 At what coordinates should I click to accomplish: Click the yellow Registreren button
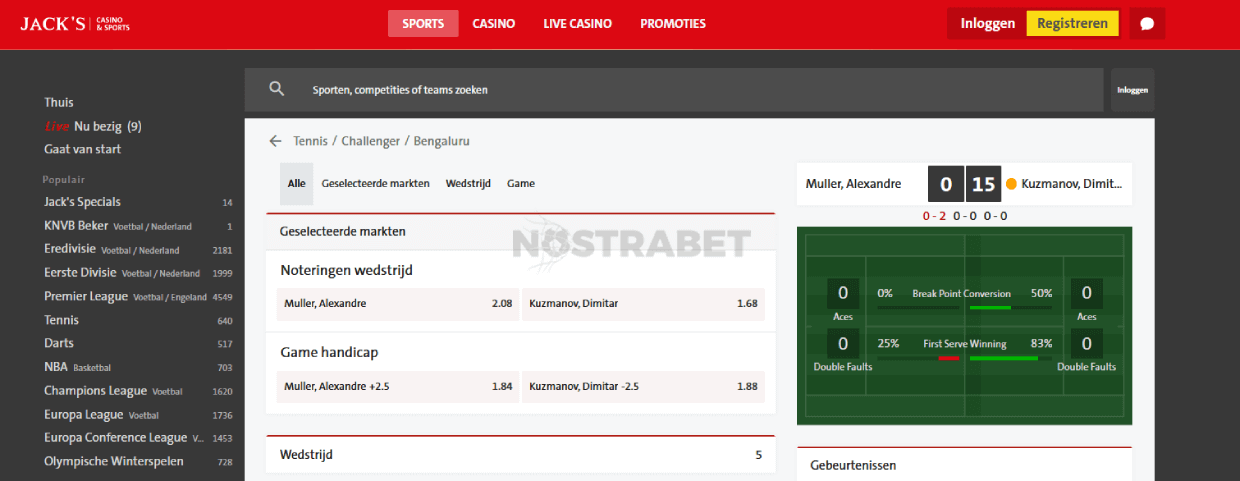click(x=1072, y=24)
